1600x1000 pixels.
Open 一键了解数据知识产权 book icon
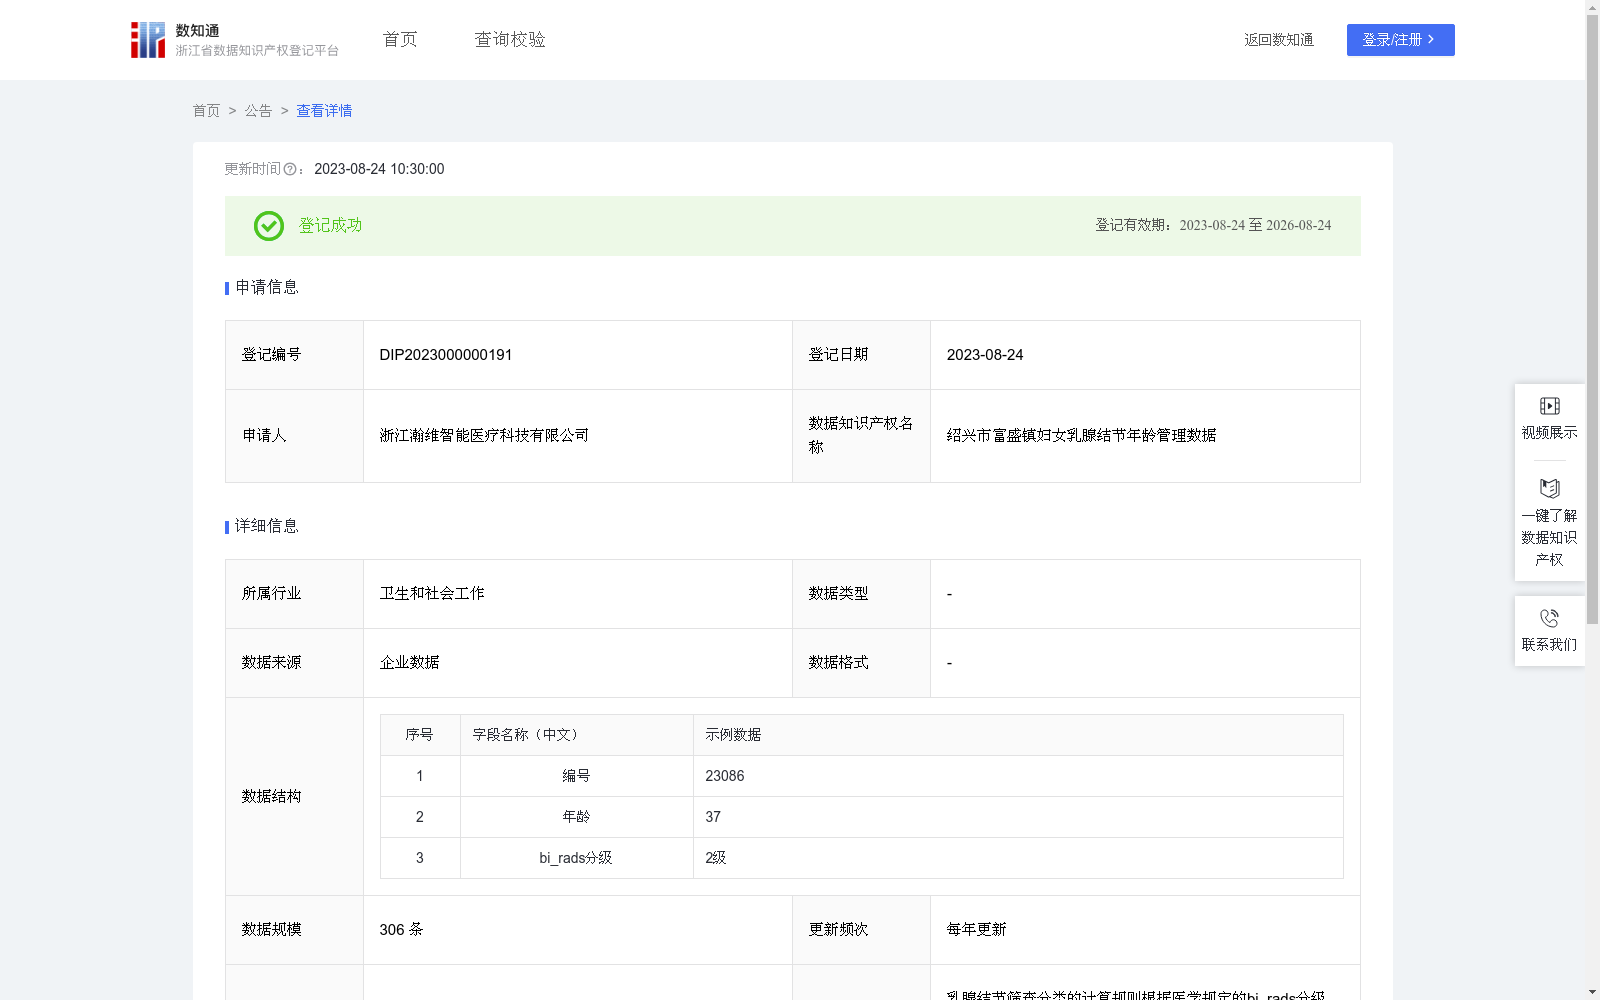(1549, 489)
